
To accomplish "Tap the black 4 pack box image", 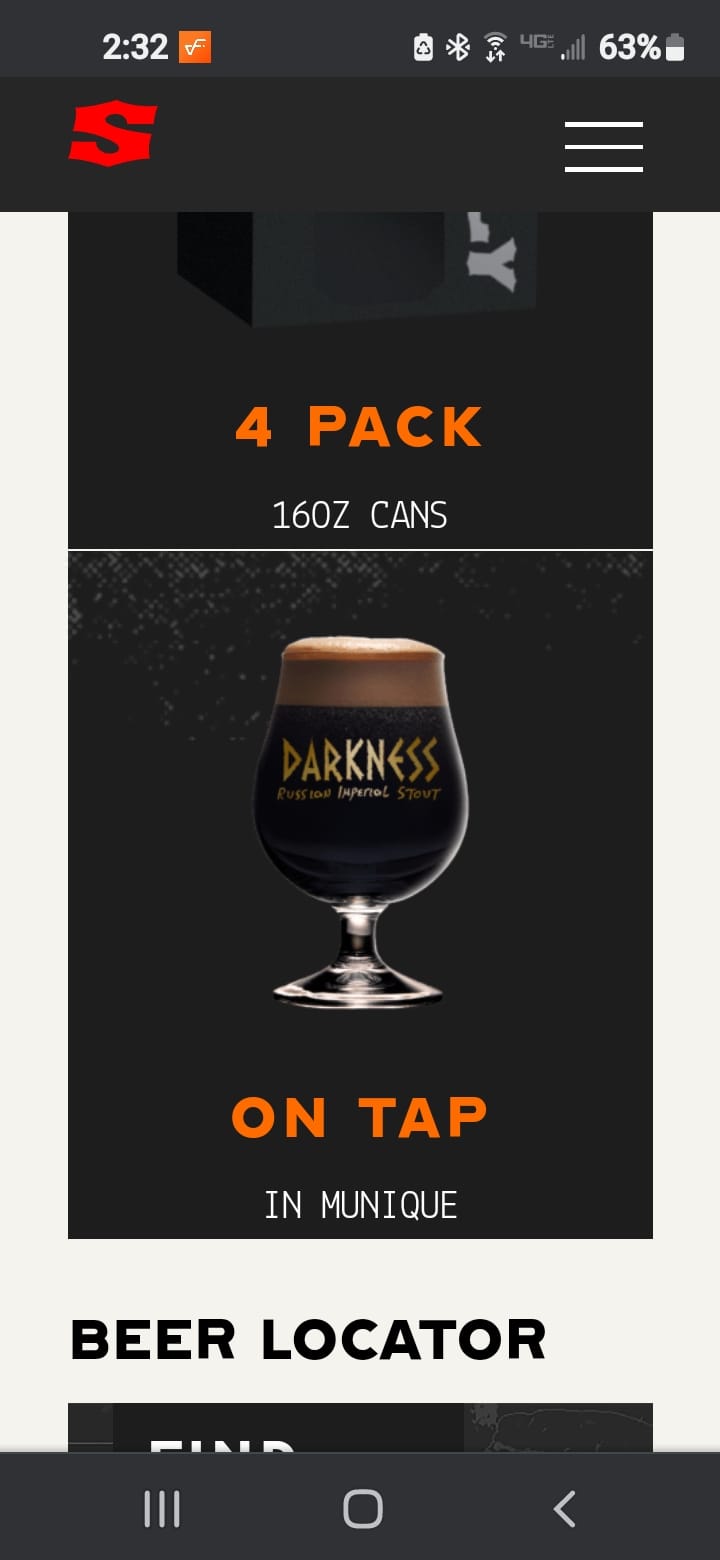I will coord(358,268).
